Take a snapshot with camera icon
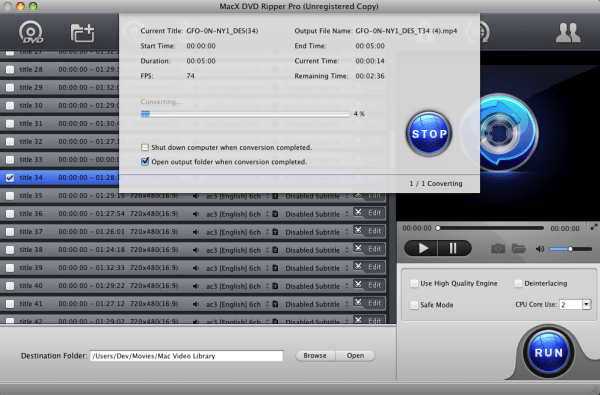The image size is (600, 395). pyautogui.click(x=498, y=248)
